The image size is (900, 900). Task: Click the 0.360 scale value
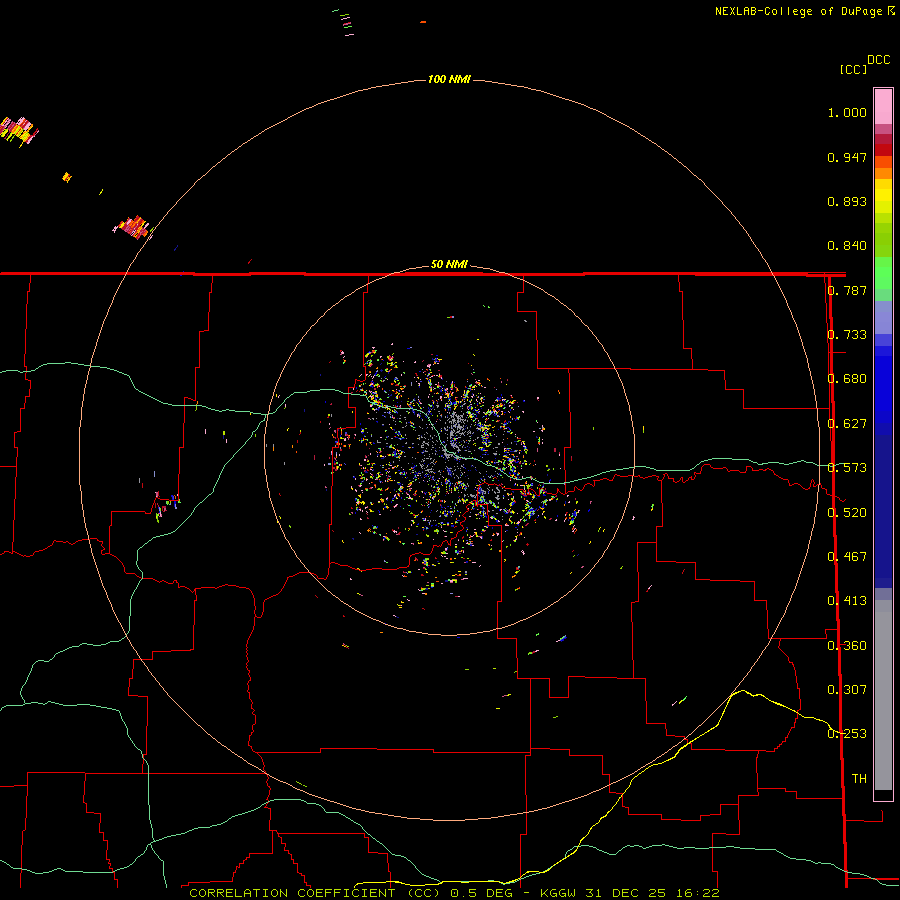click(x=847, y=646)
